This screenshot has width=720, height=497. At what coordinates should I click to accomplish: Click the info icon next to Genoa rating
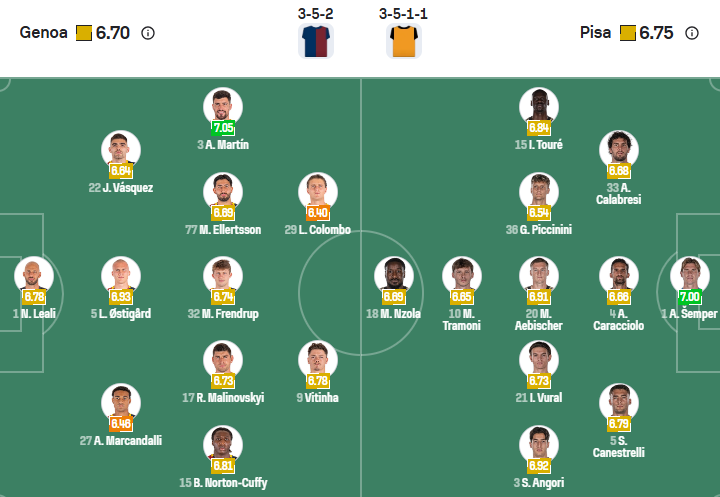tap(148, 33)
